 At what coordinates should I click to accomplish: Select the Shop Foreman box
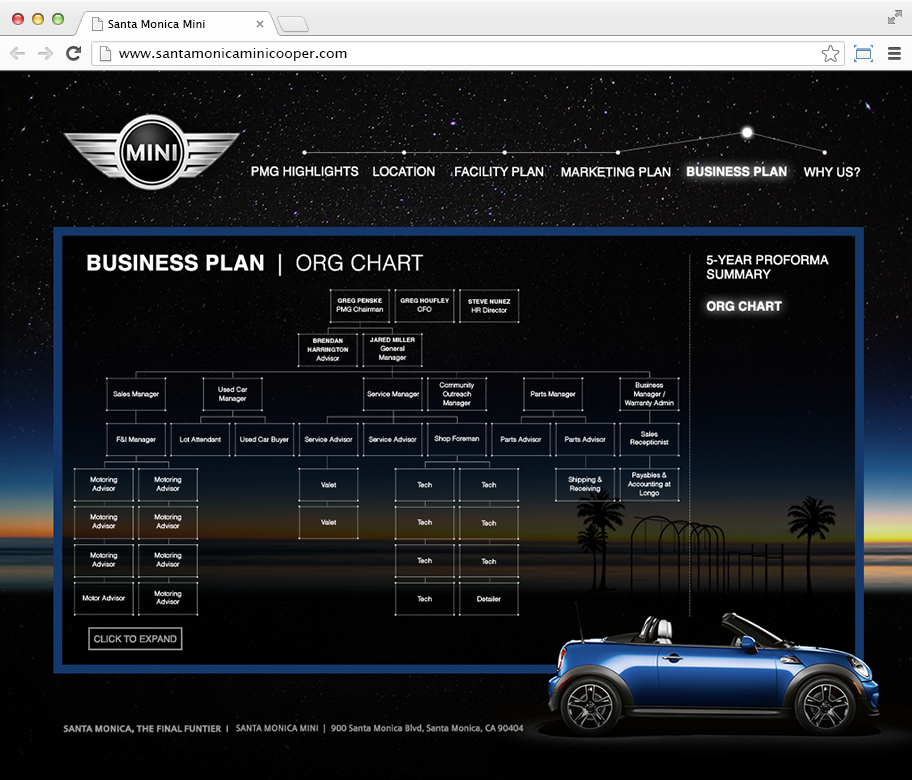click(457, 439)
